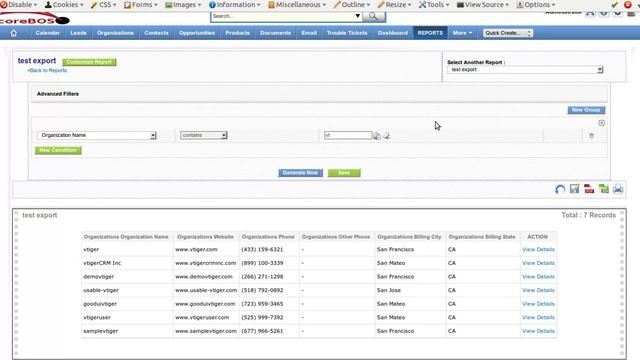Open the Organization Name field dropdown
The image size is (640, 360).
[x=97, y=135]
